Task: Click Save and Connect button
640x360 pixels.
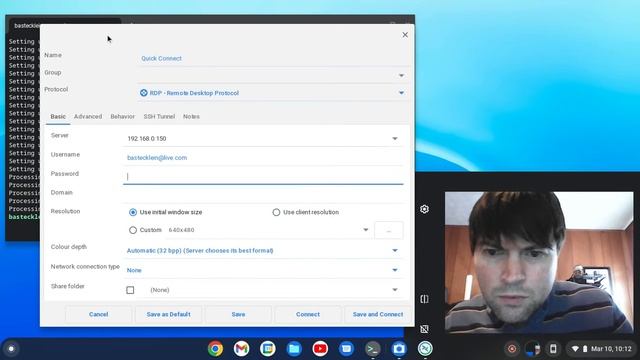Action: tap(378, 314)
